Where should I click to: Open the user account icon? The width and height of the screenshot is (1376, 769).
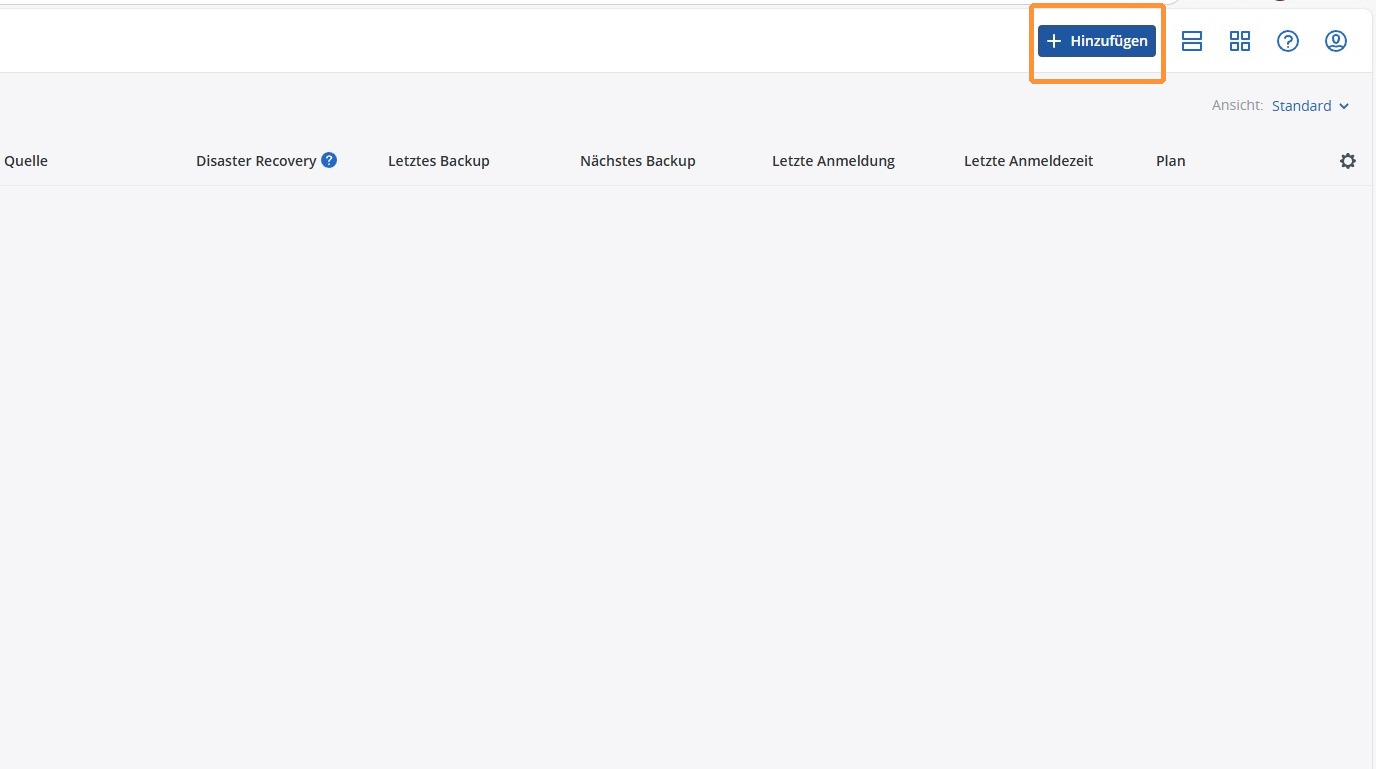[1336, 41]
